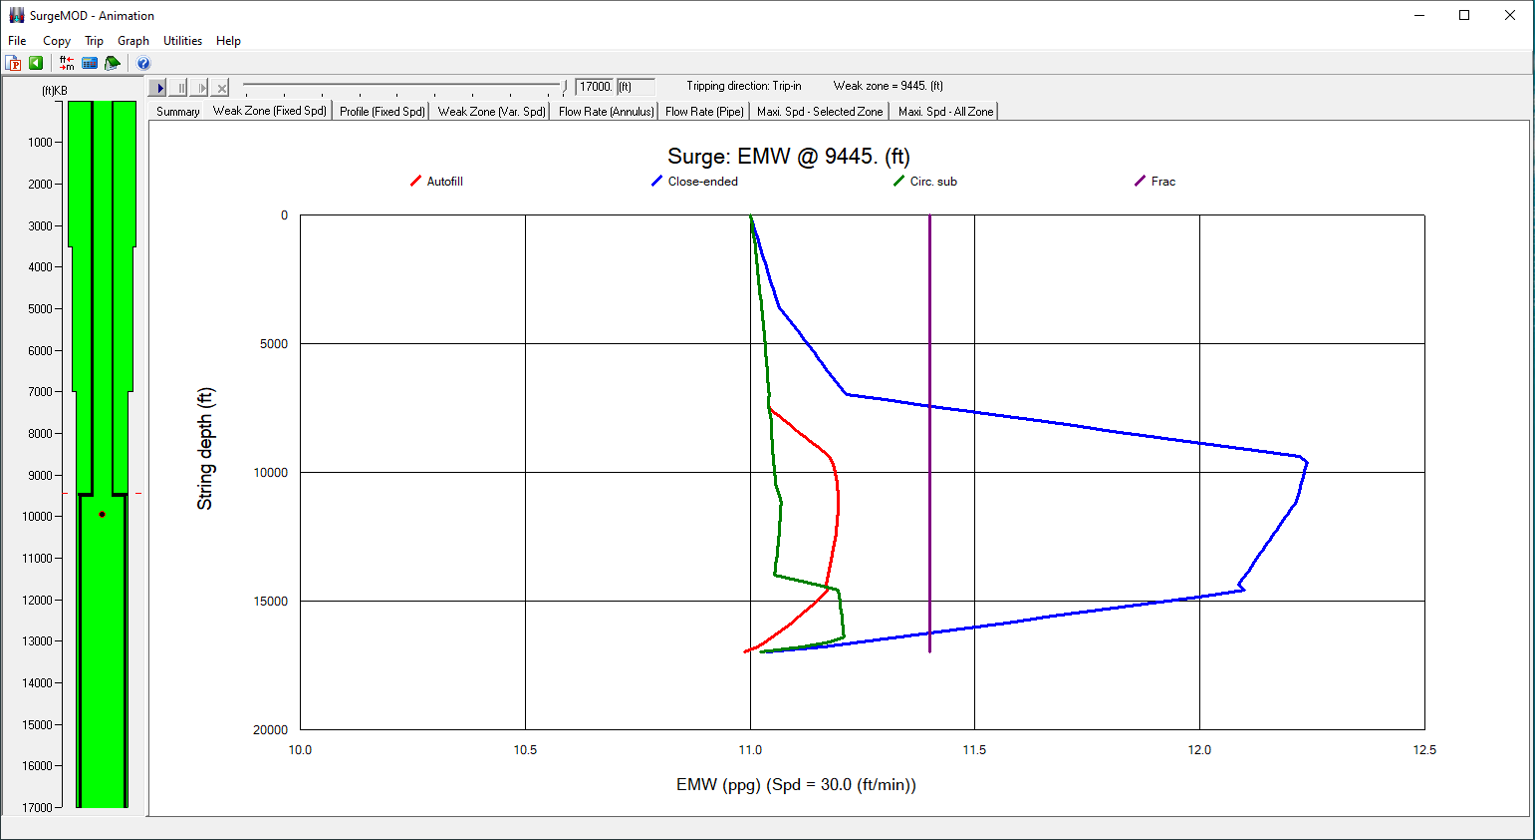Open the Trip menu
Screen dimensions: 1536x840
(94, 41)
